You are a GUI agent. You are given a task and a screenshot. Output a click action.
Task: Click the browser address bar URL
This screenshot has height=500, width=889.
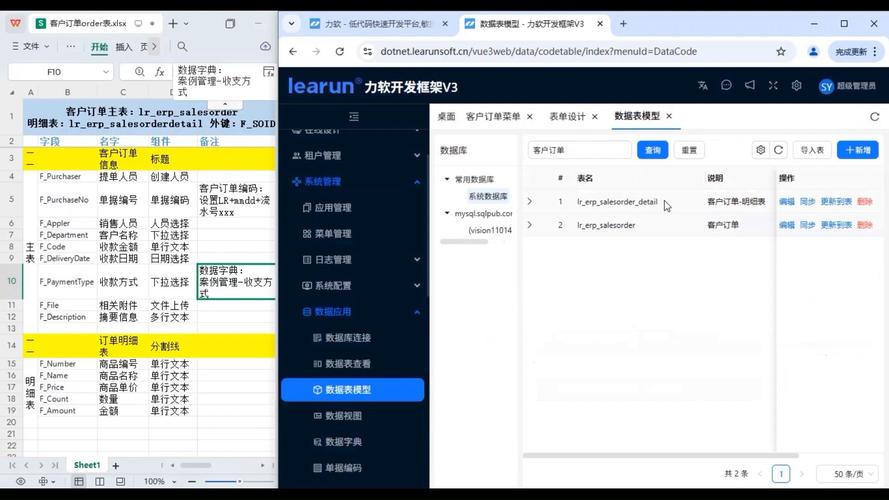(539, 52)
